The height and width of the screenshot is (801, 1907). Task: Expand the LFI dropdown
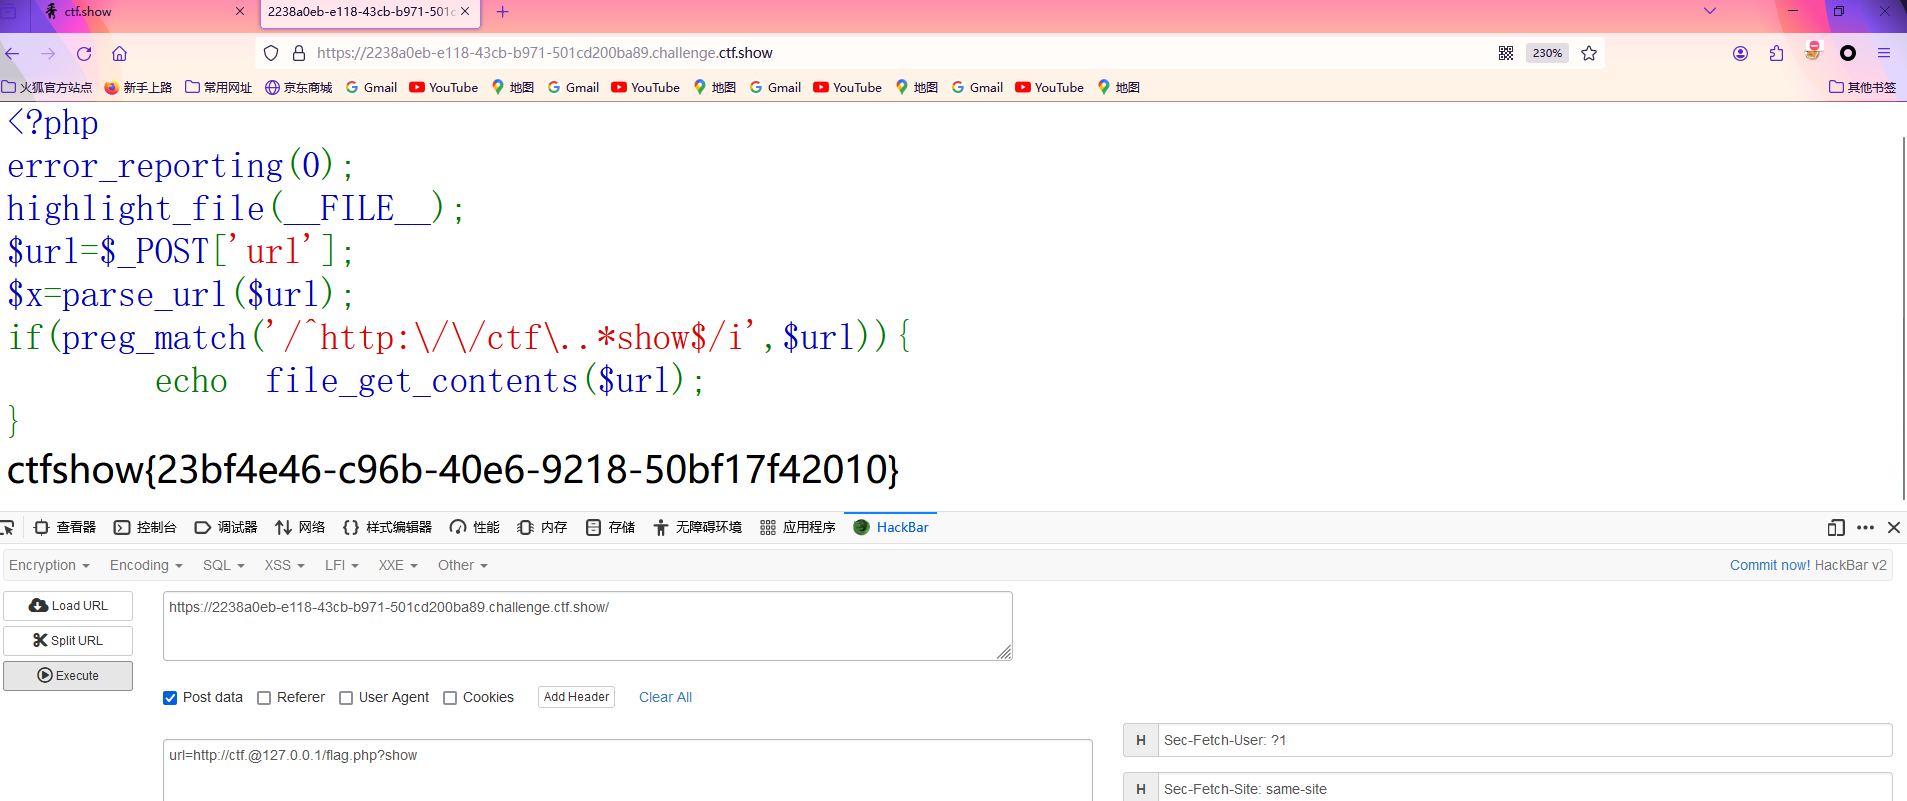(x=342, y=565)
